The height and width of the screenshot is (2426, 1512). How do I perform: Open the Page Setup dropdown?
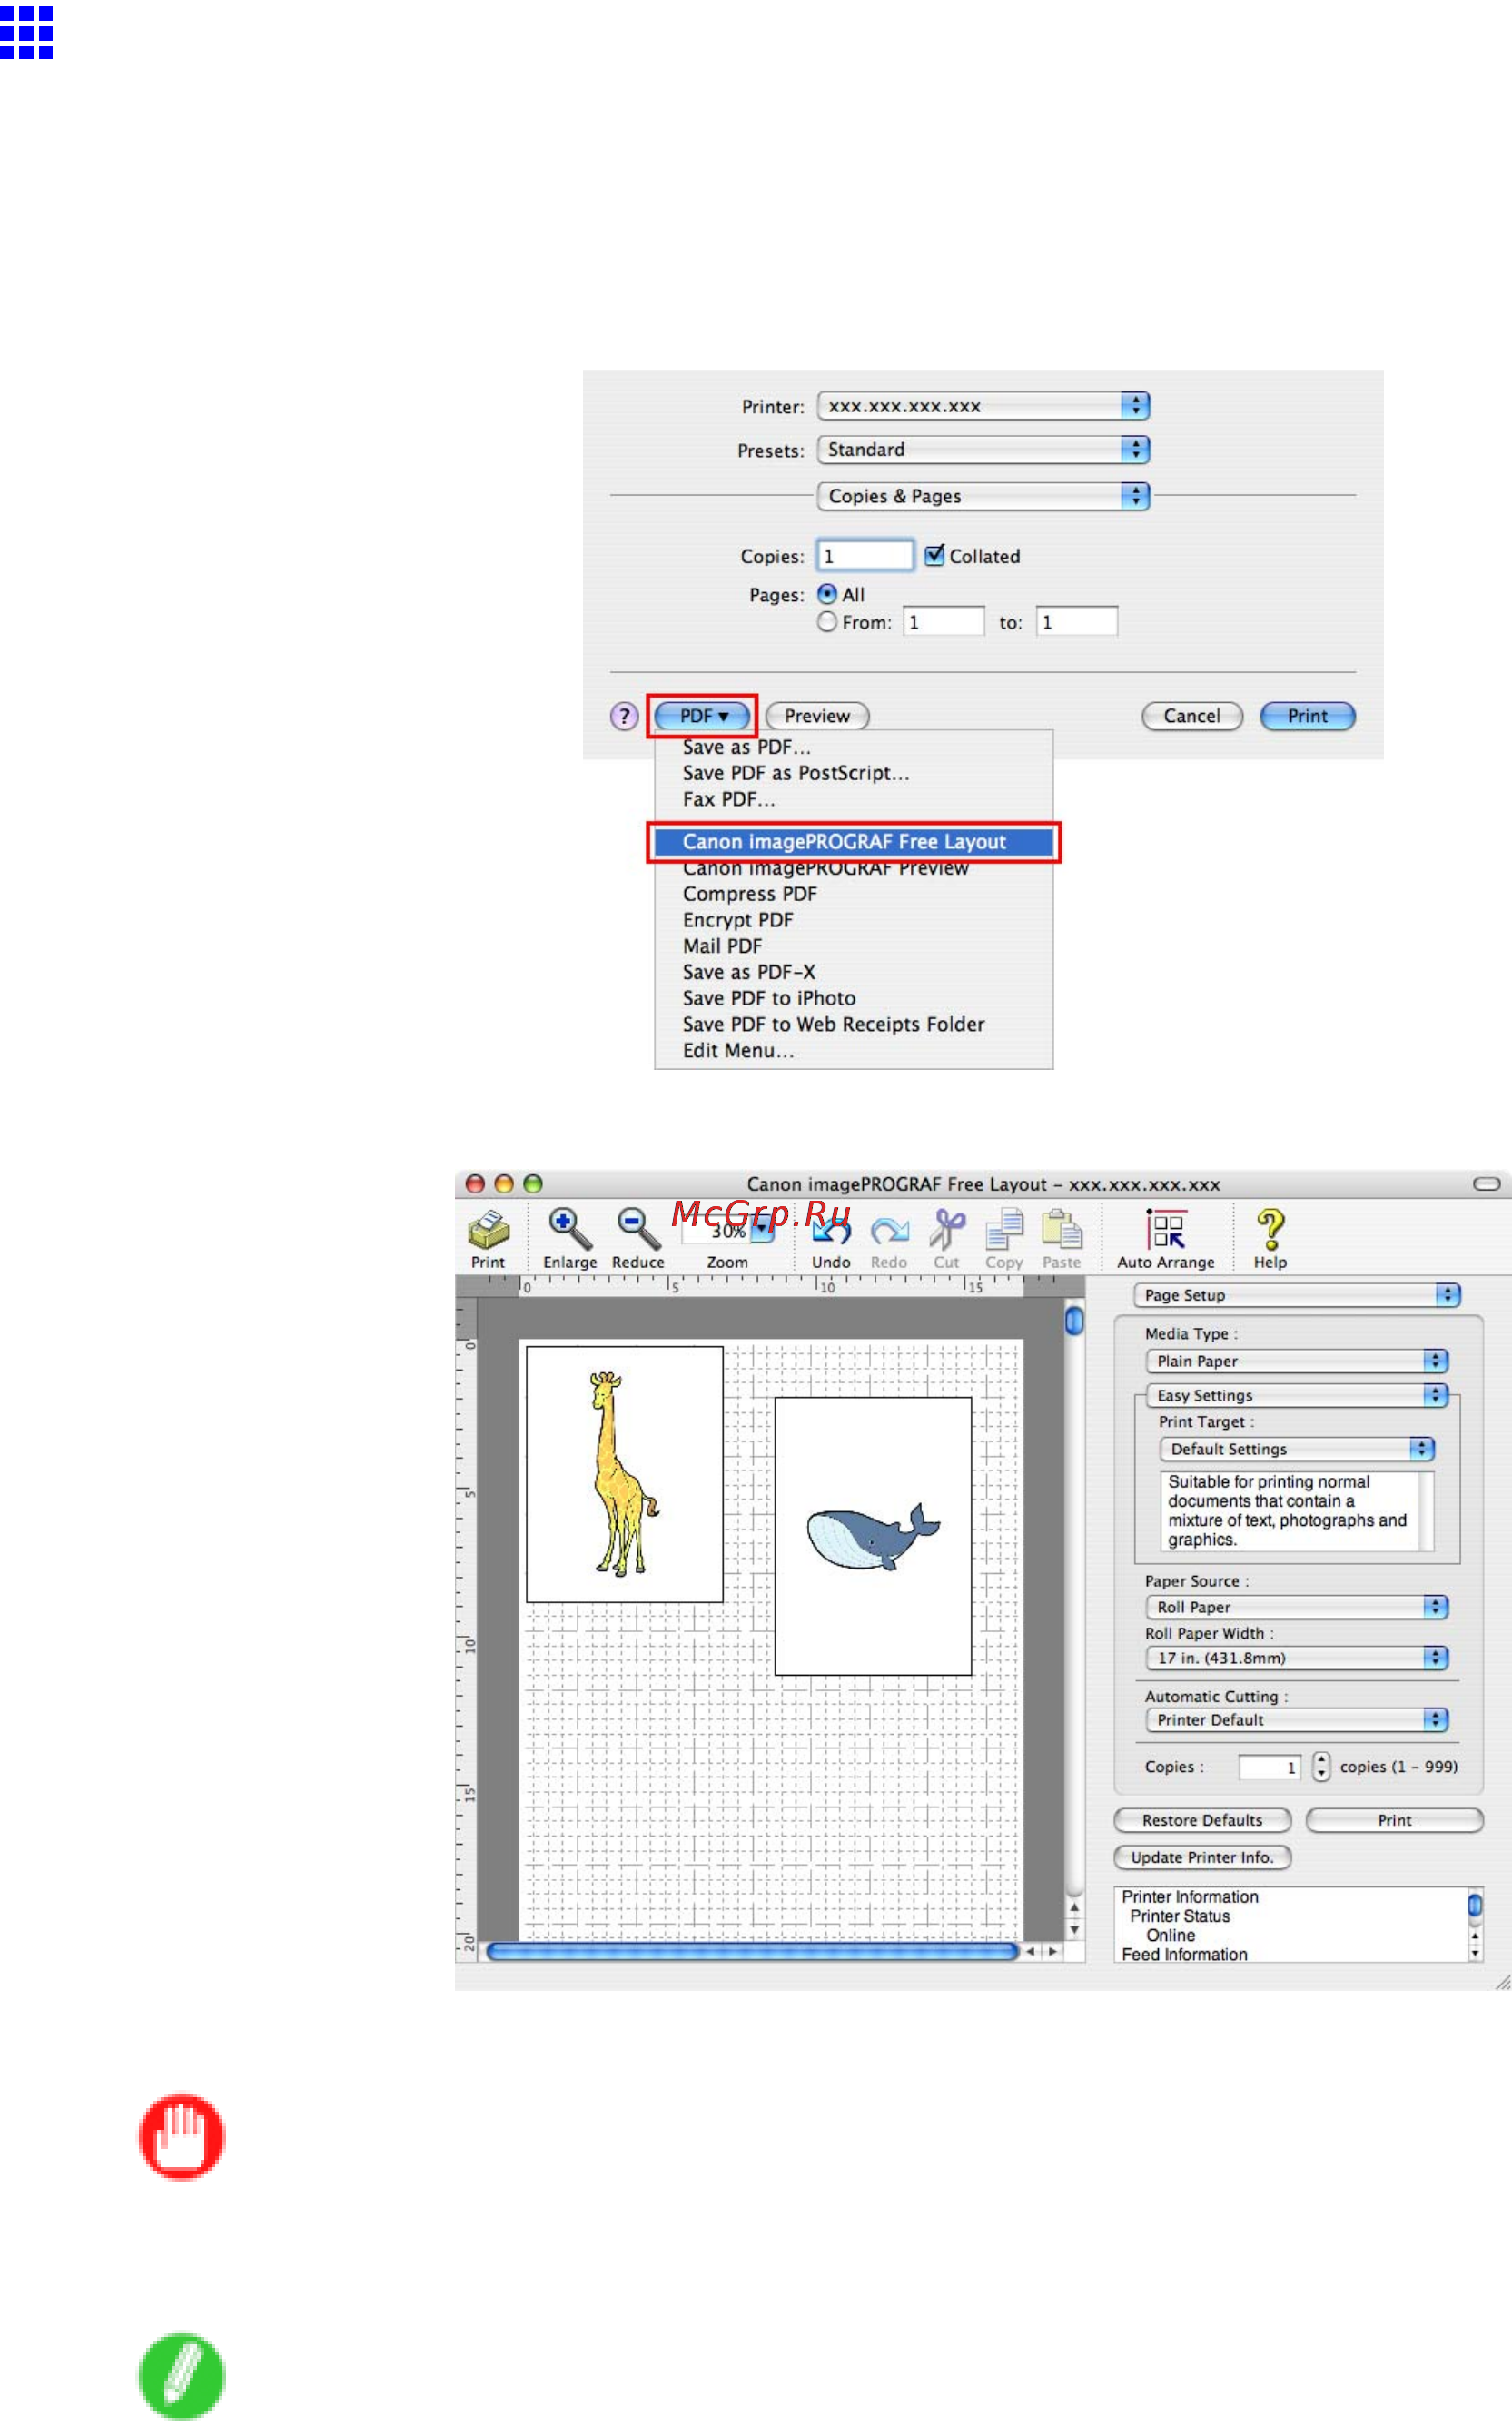[1297, 1295]
